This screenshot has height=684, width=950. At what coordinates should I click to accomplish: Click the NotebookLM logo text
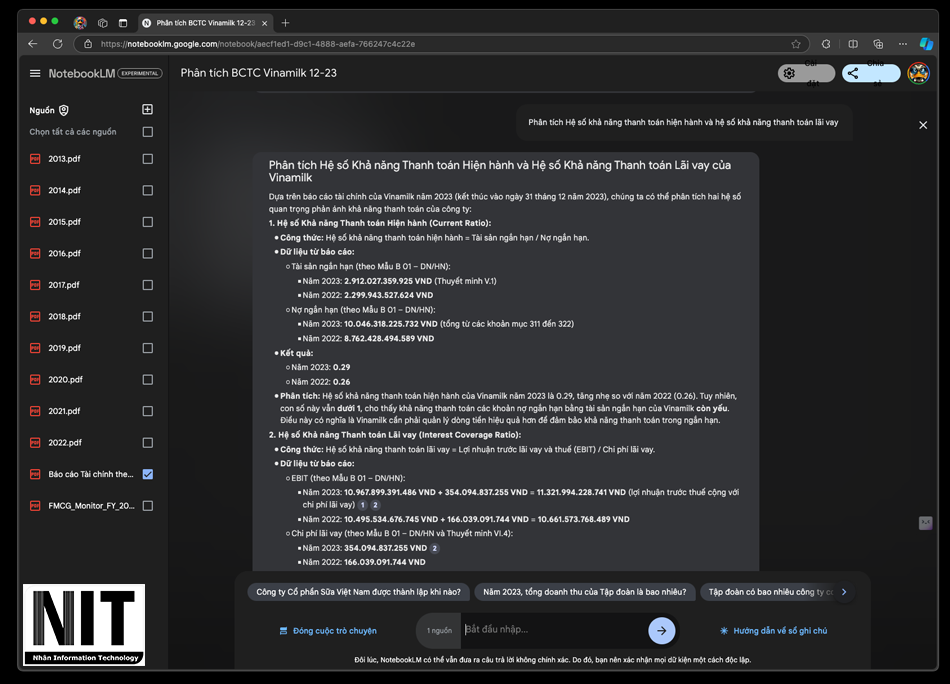click(82, 73)
